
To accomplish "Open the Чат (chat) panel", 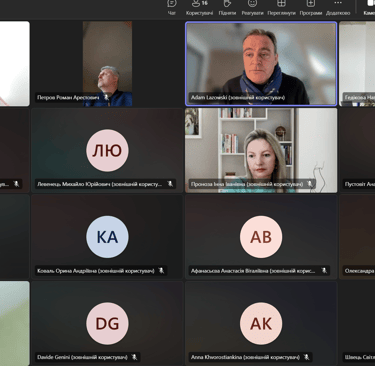I will coord(172,8).
